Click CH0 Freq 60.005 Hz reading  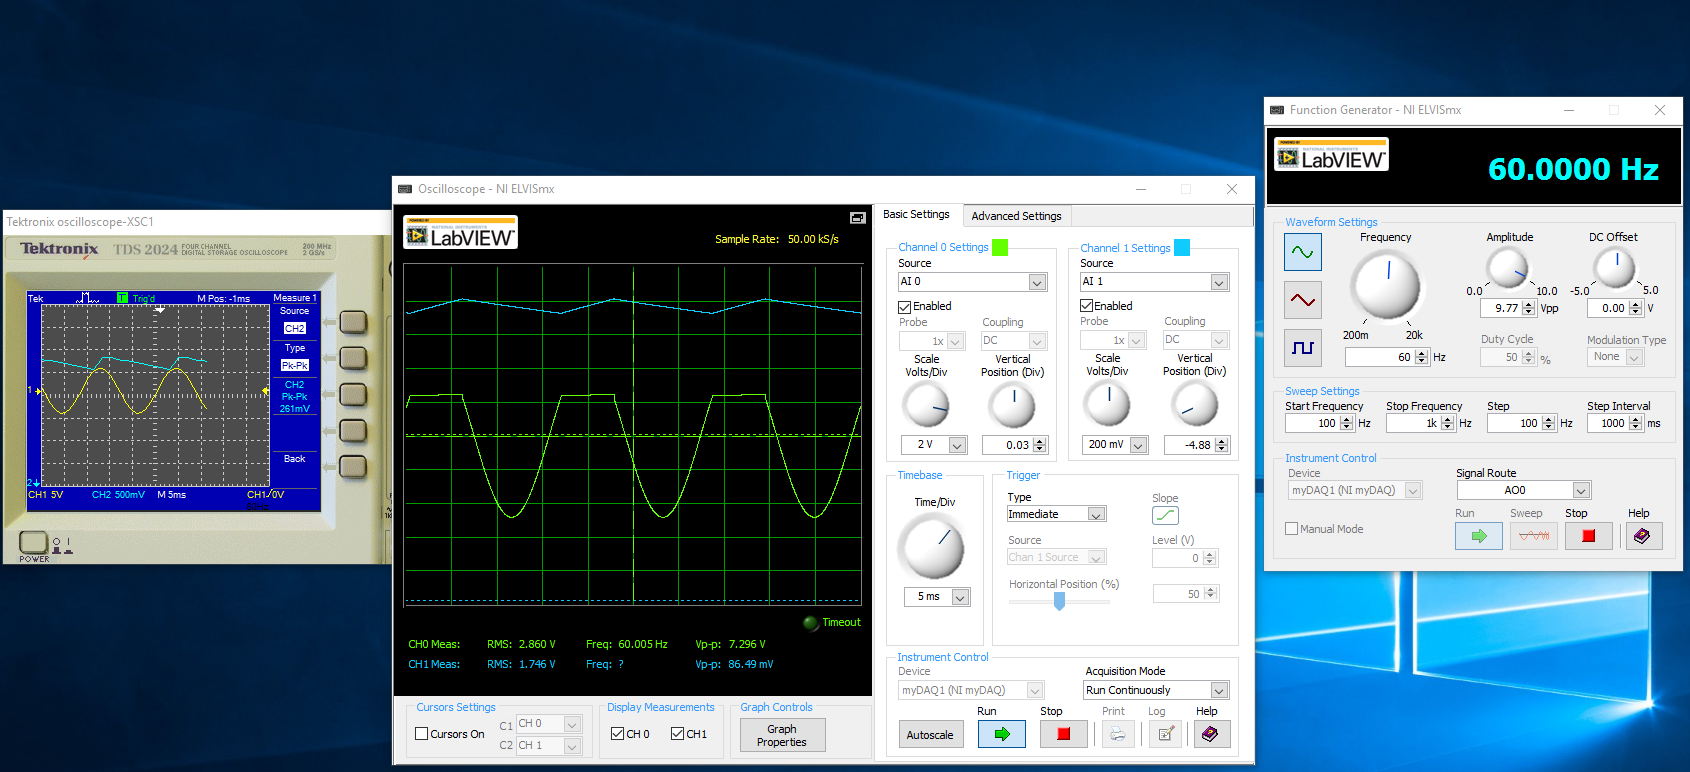tap(626, 644)
